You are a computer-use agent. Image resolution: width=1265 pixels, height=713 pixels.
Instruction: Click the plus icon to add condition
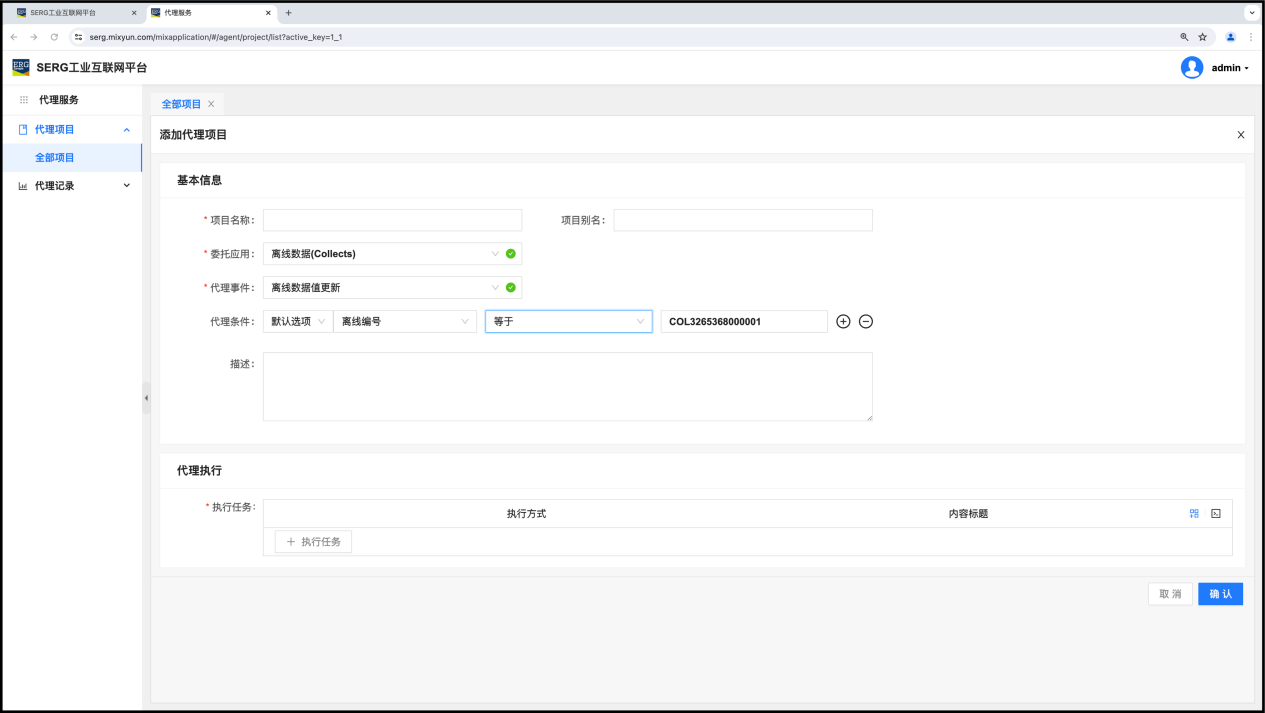click(x=843, y=321)
